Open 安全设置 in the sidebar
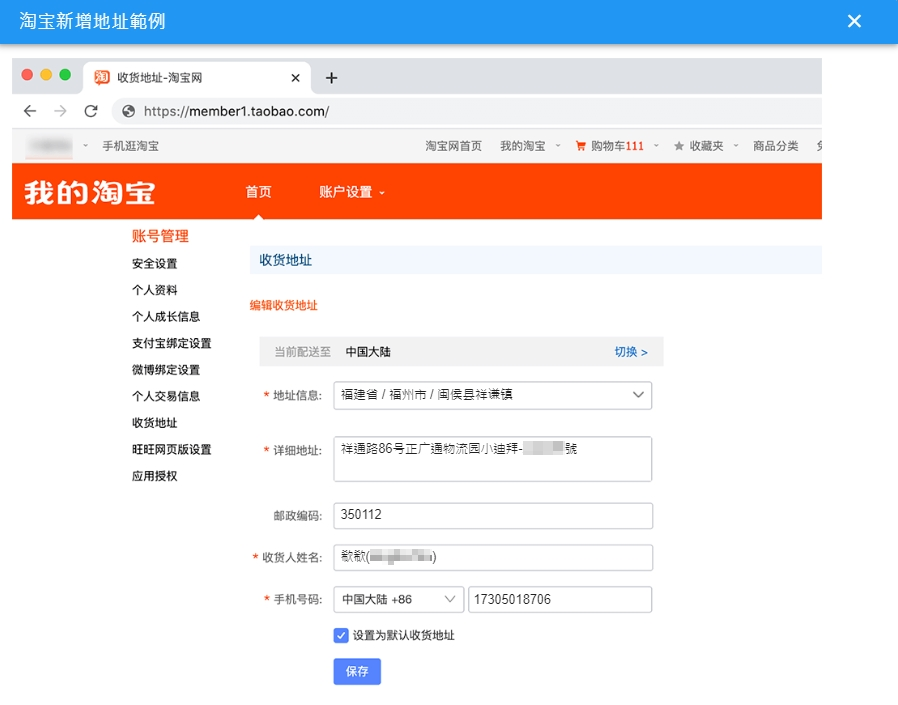 pyautogui.click(x=155, y=263)
